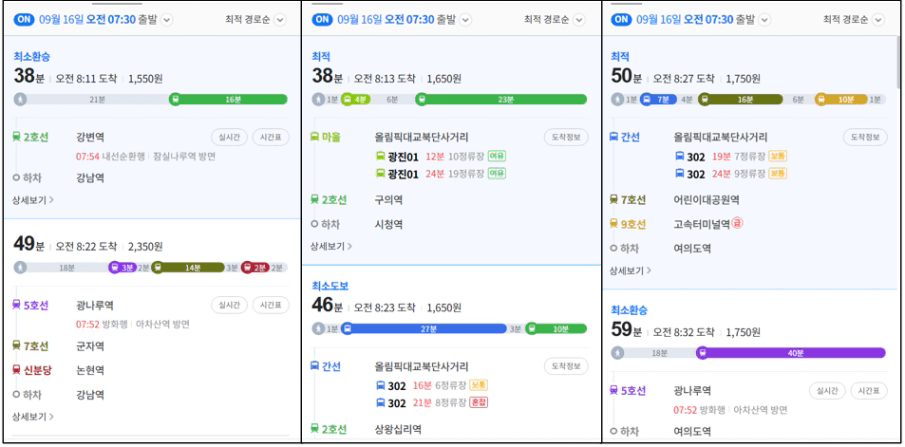
Task: Click the red 신분당 line icon beside 논현역
Action: [18, 369]
